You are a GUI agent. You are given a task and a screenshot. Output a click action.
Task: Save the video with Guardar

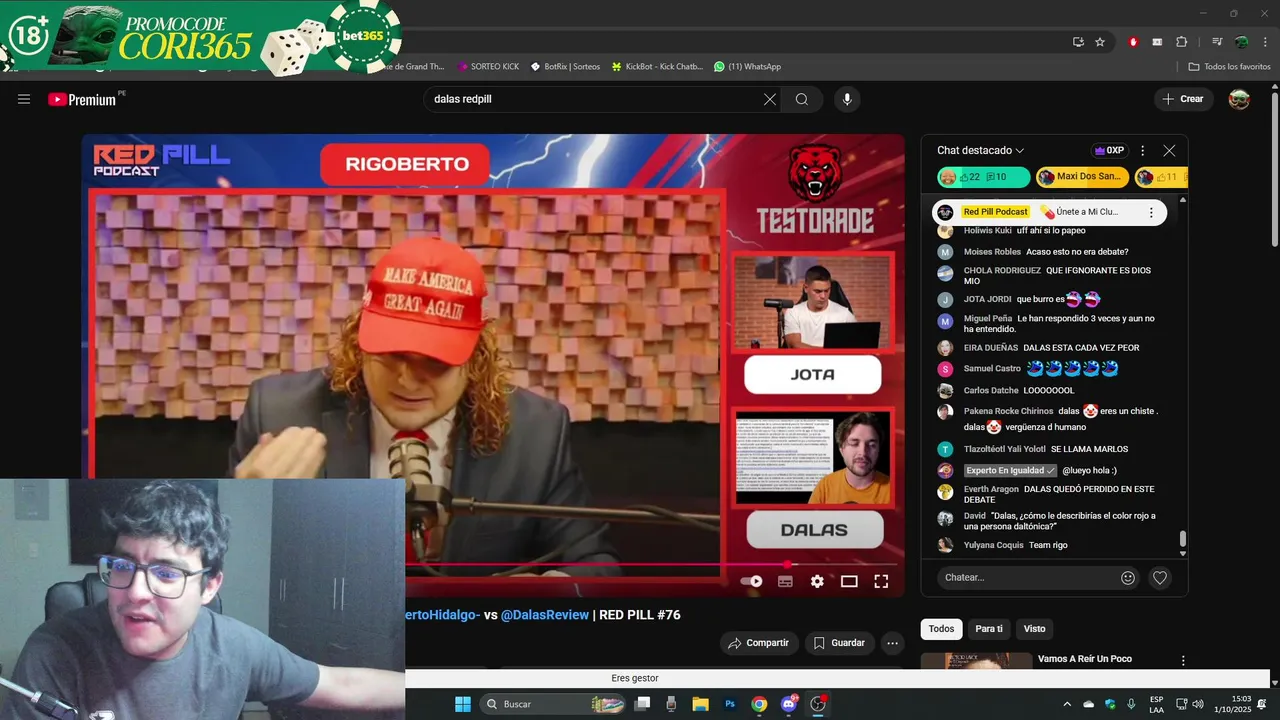[x=839, y=643]
